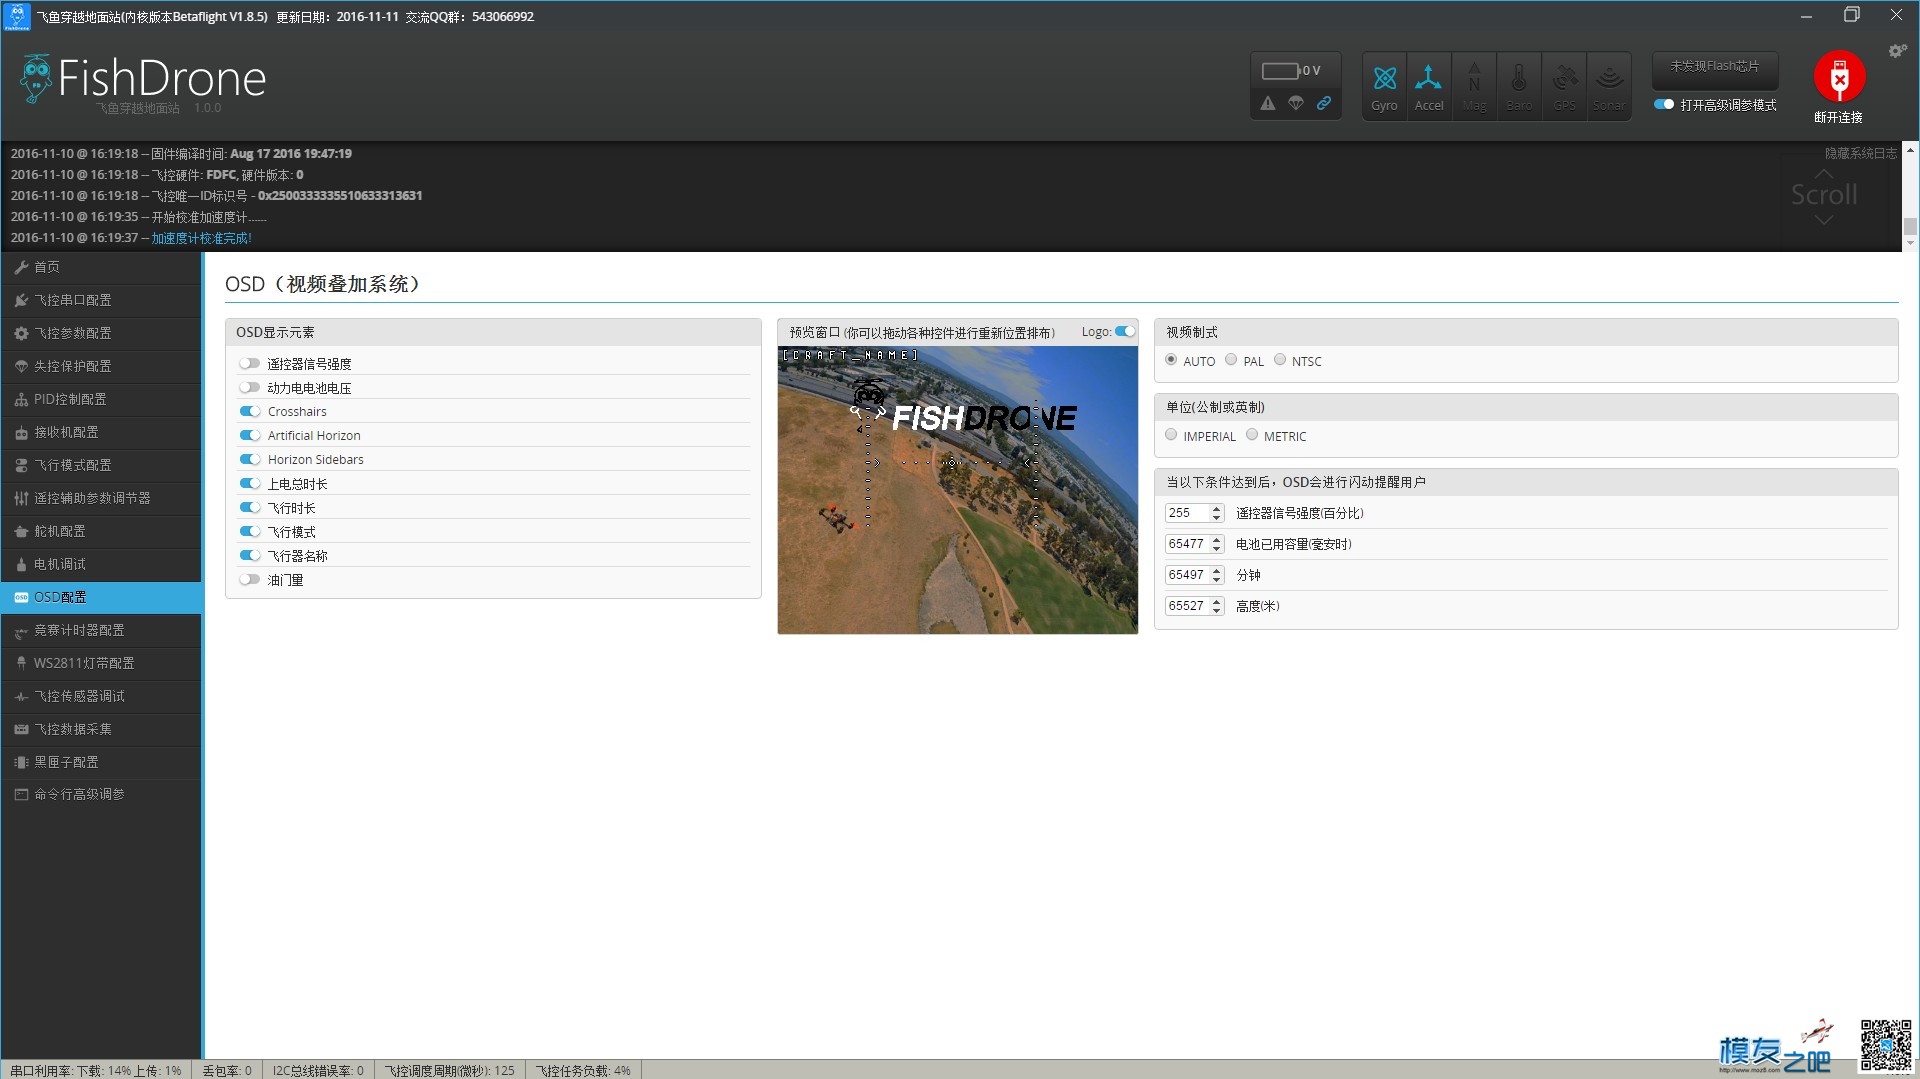This screenshot has height=1079, width=1920.
Task: Toggle 上电总时长 OSD element
Action: pos(250,483)
